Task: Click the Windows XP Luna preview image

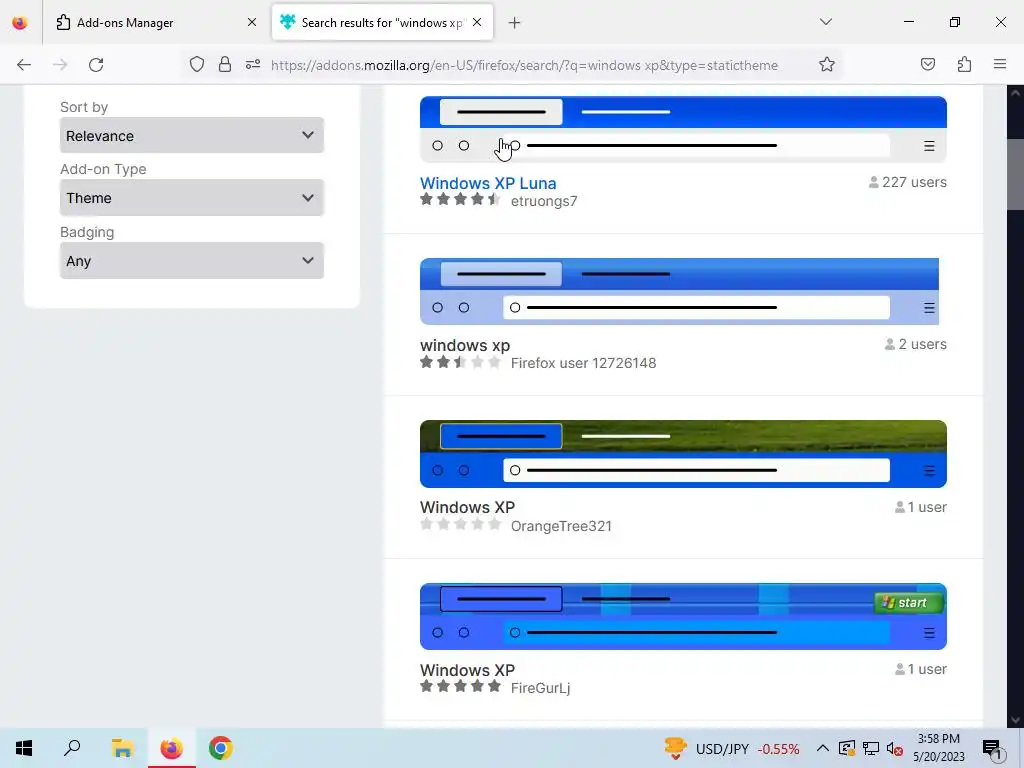Action: point(683,129)
